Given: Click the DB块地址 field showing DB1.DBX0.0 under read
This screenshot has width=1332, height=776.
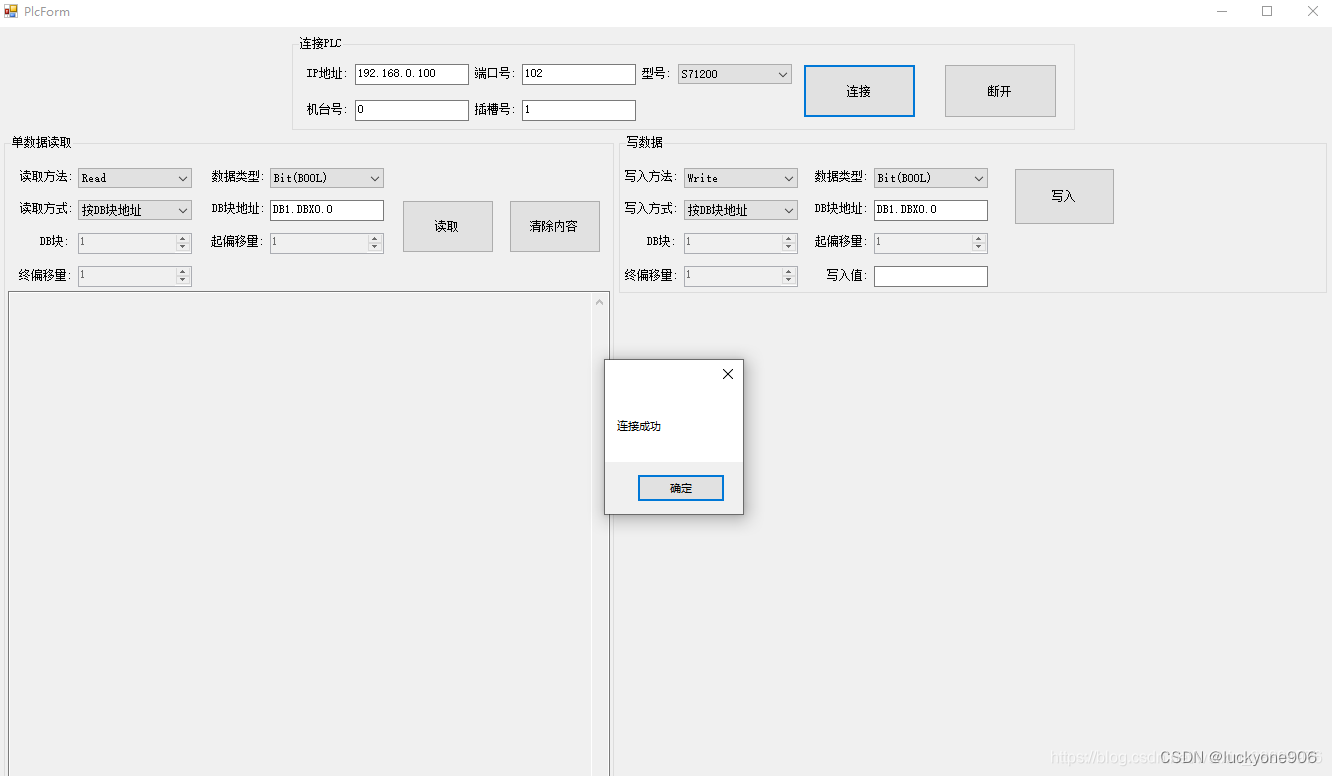Looking at the screenshot, I should click(x=325, y=210).
